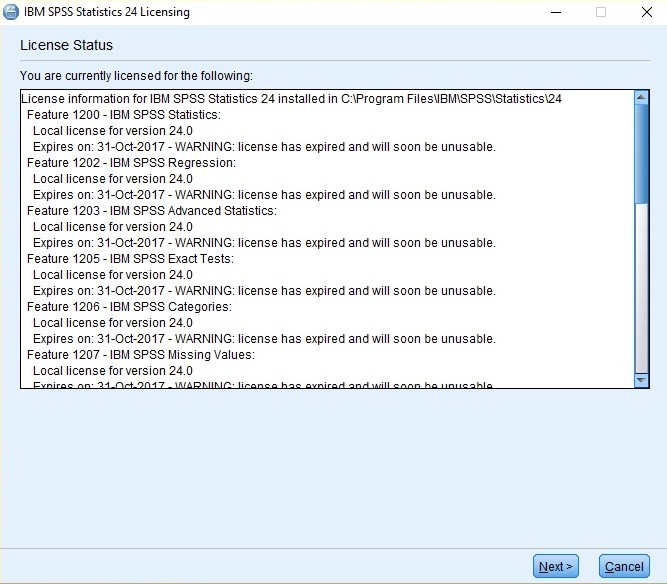Click the 'Feature 1202 - IBM SPSS Regression:' line

[x=131, y=163]
